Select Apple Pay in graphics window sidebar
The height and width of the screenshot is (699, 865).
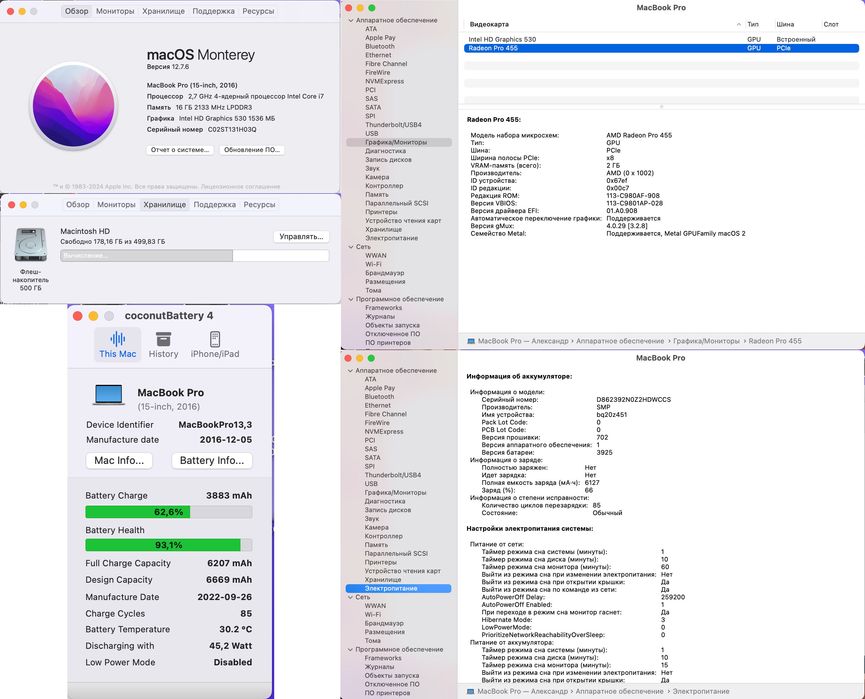click(x=380, y=38)
